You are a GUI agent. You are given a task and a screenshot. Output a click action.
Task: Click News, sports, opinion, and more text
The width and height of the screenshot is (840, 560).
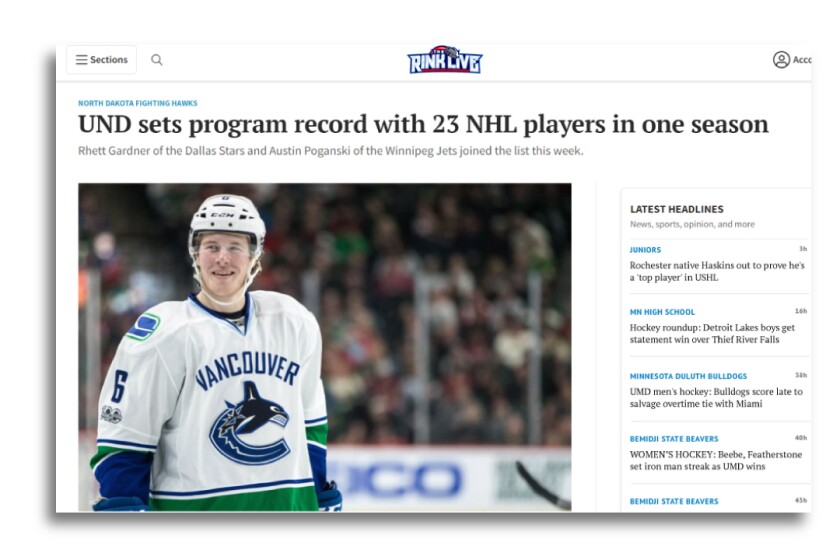point(692,224)
